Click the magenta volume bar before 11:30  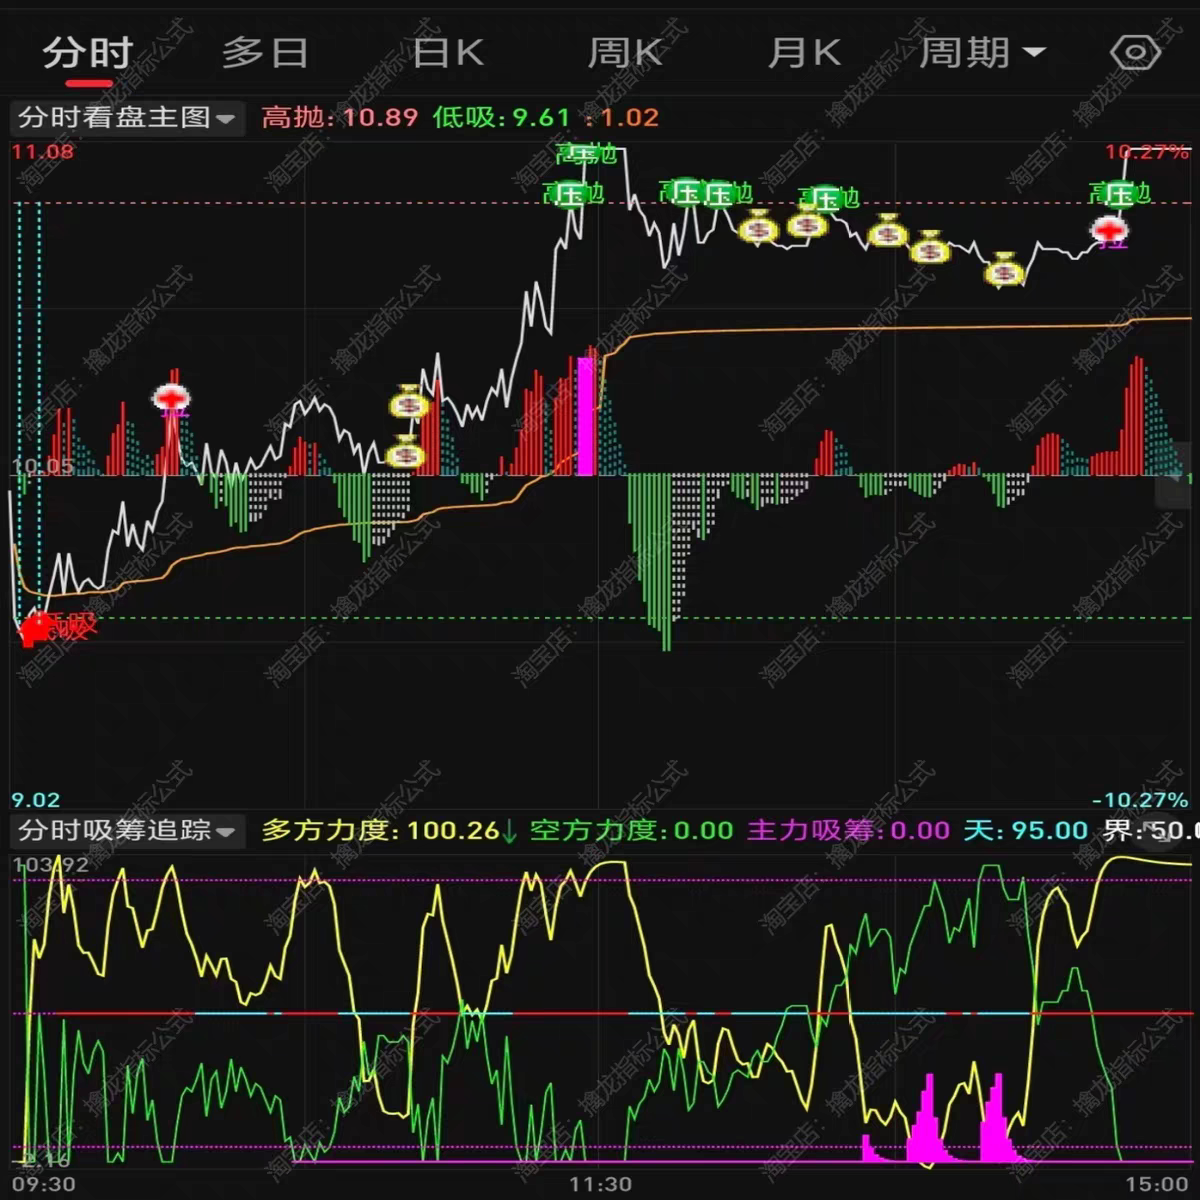click(x=586, y=415)
